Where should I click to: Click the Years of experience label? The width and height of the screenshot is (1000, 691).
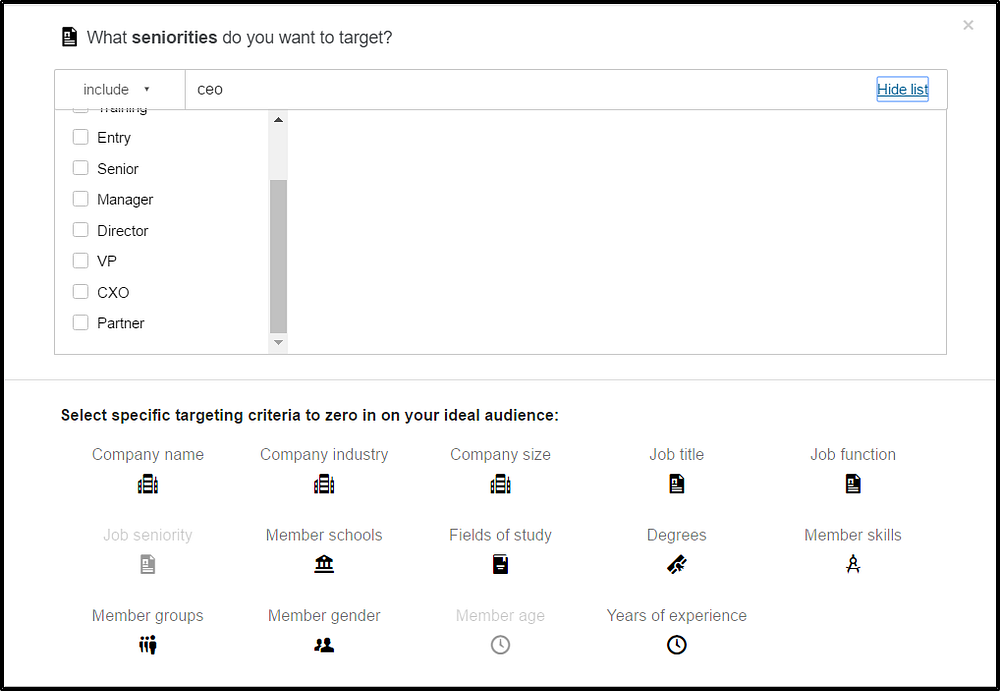(x=676, y=616)
